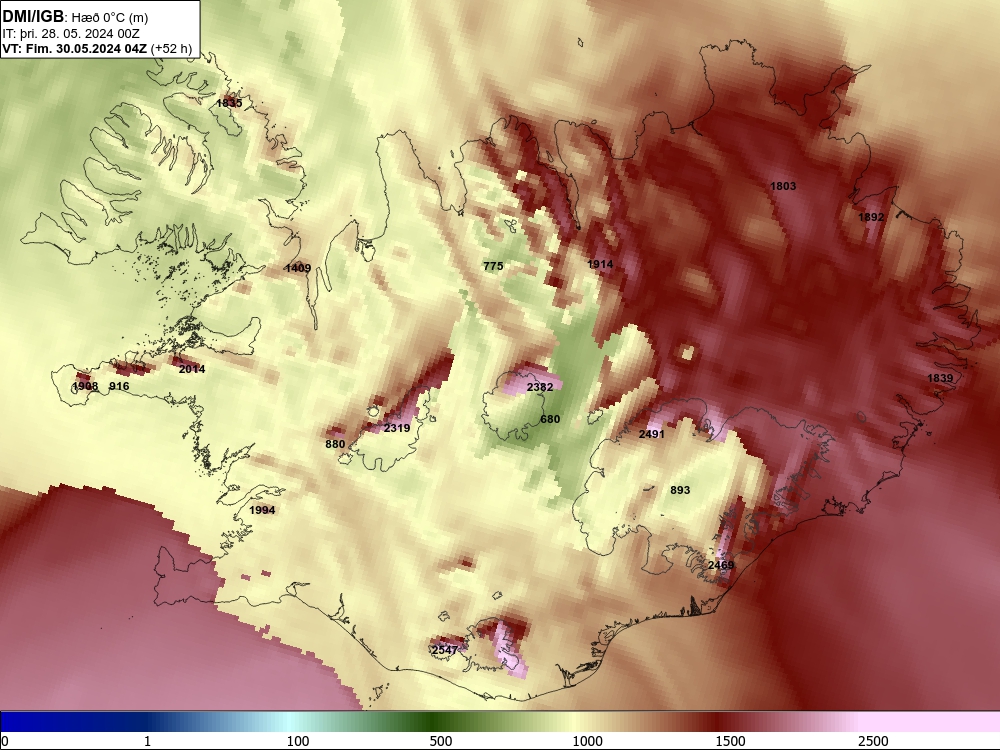Click the 1000 tick on the color scale
Screen dimensions: 1000x750
click(x=587, y=740)
